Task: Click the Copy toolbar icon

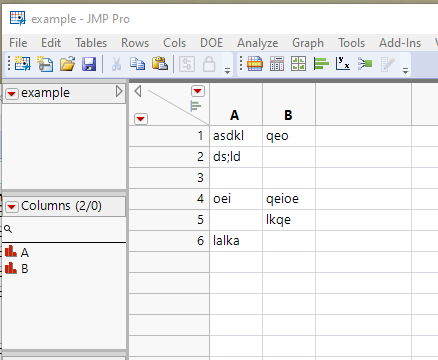Action: pyautogui.click(x=137, y=63)
